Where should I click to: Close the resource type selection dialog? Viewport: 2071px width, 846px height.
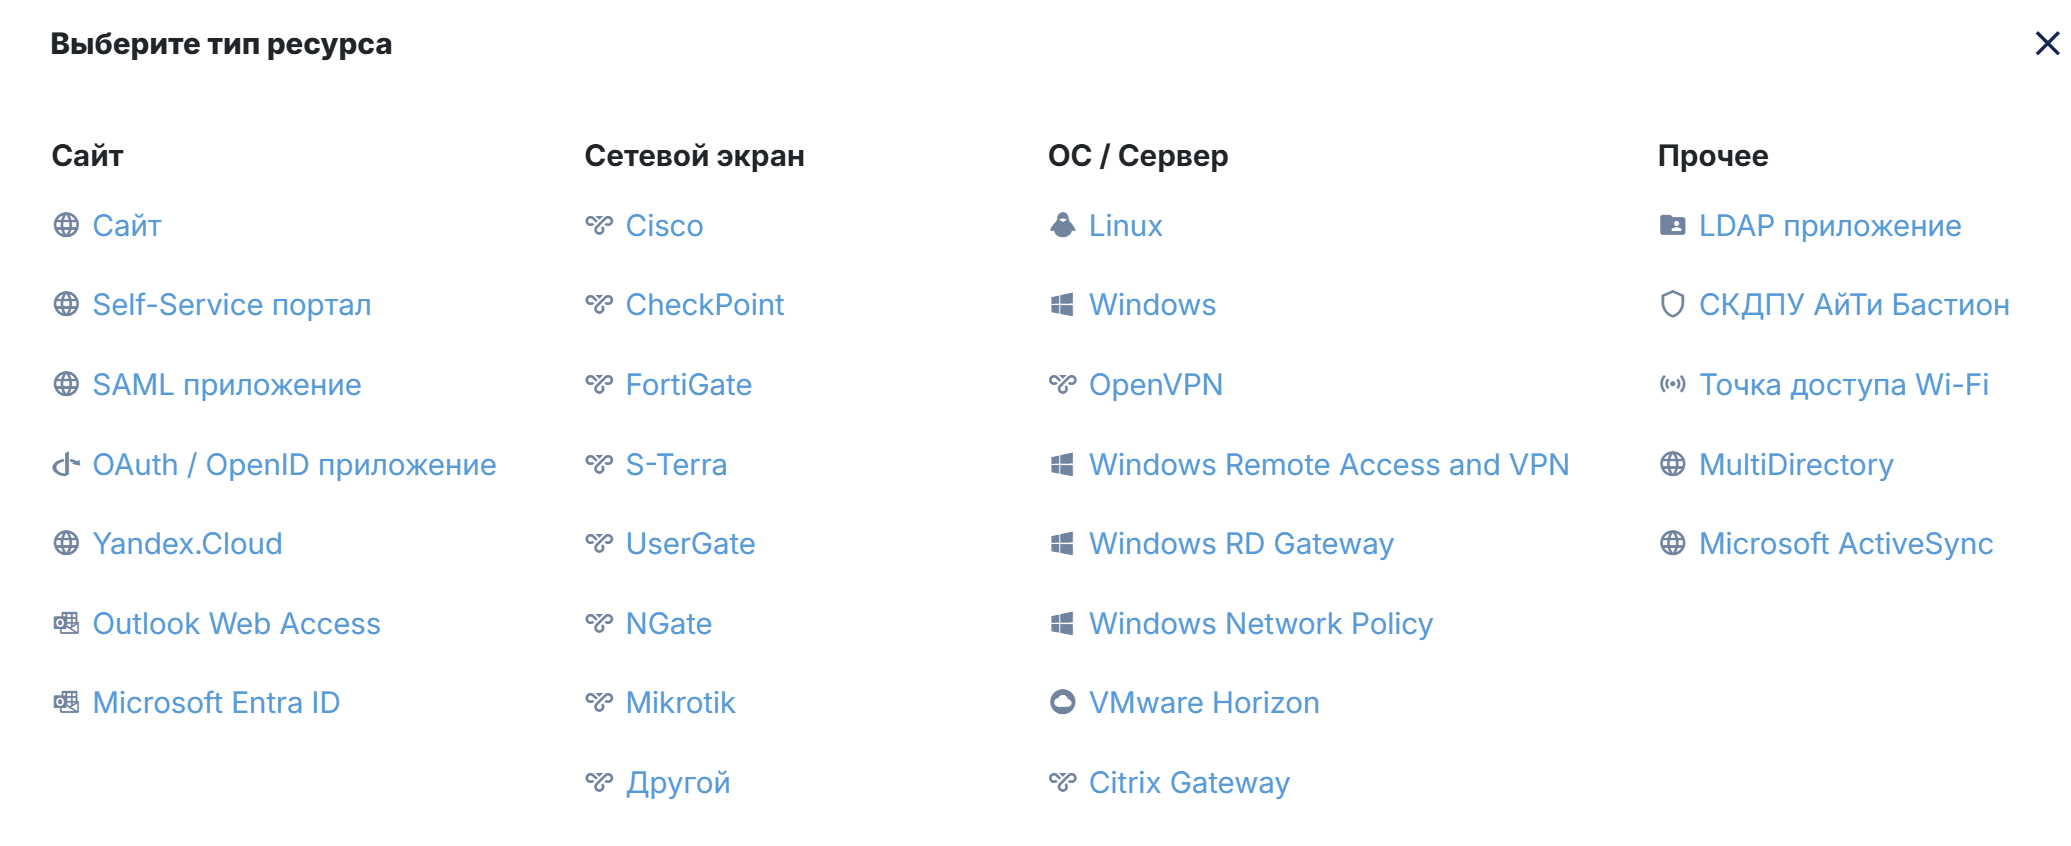click(2047, 43)
